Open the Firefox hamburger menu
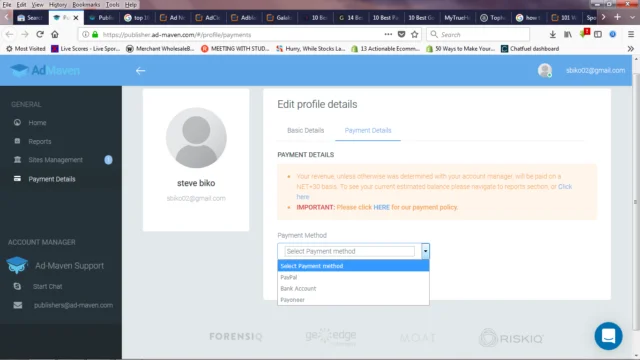 [631, 35]
